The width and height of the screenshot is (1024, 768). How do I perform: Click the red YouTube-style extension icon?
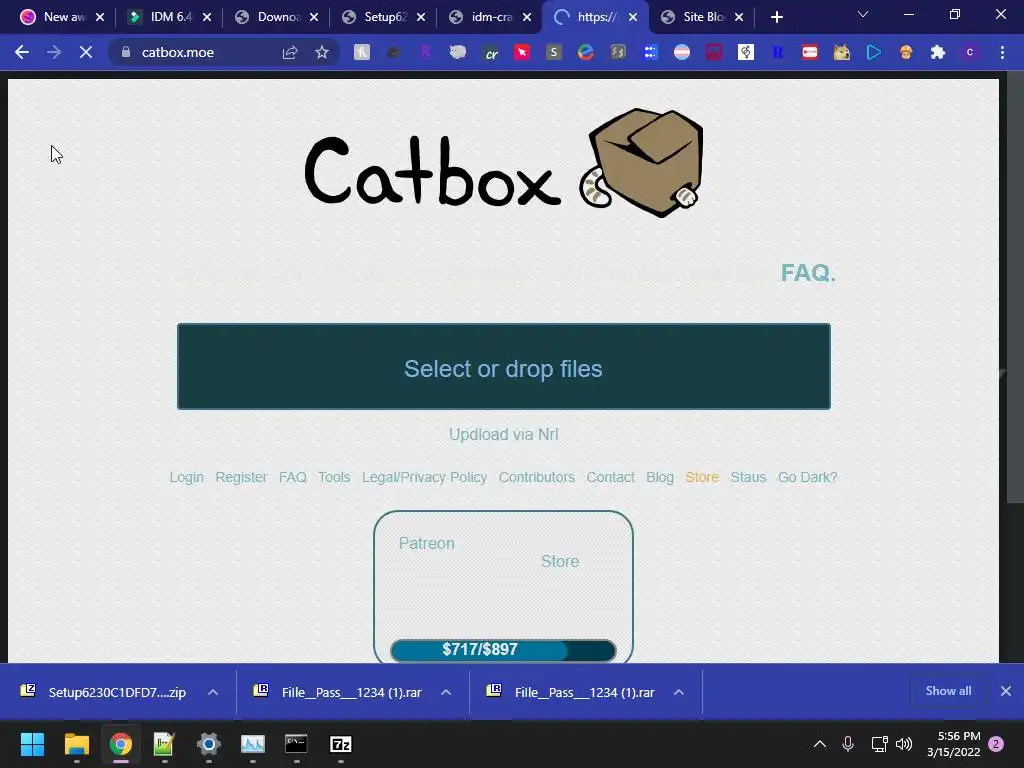tap(809, 52)
